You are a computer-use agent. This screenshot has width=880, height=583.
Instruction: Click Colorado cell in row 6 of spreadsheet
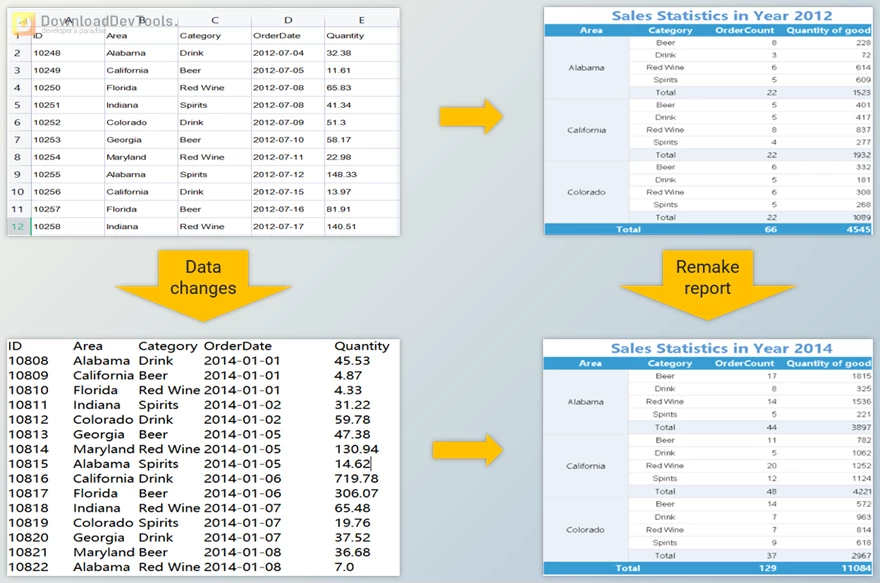click(x=141, y=122)
